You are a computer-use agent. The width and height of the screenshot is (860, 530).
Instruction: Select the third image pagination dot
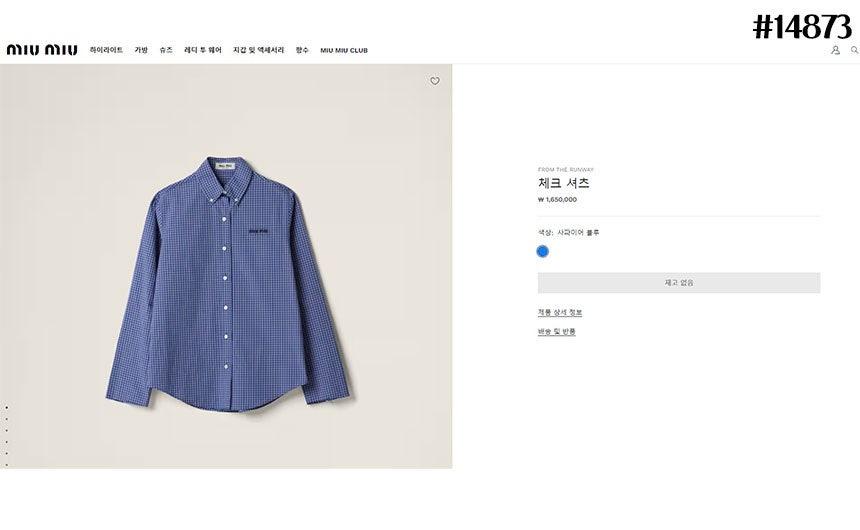(7, 431)
